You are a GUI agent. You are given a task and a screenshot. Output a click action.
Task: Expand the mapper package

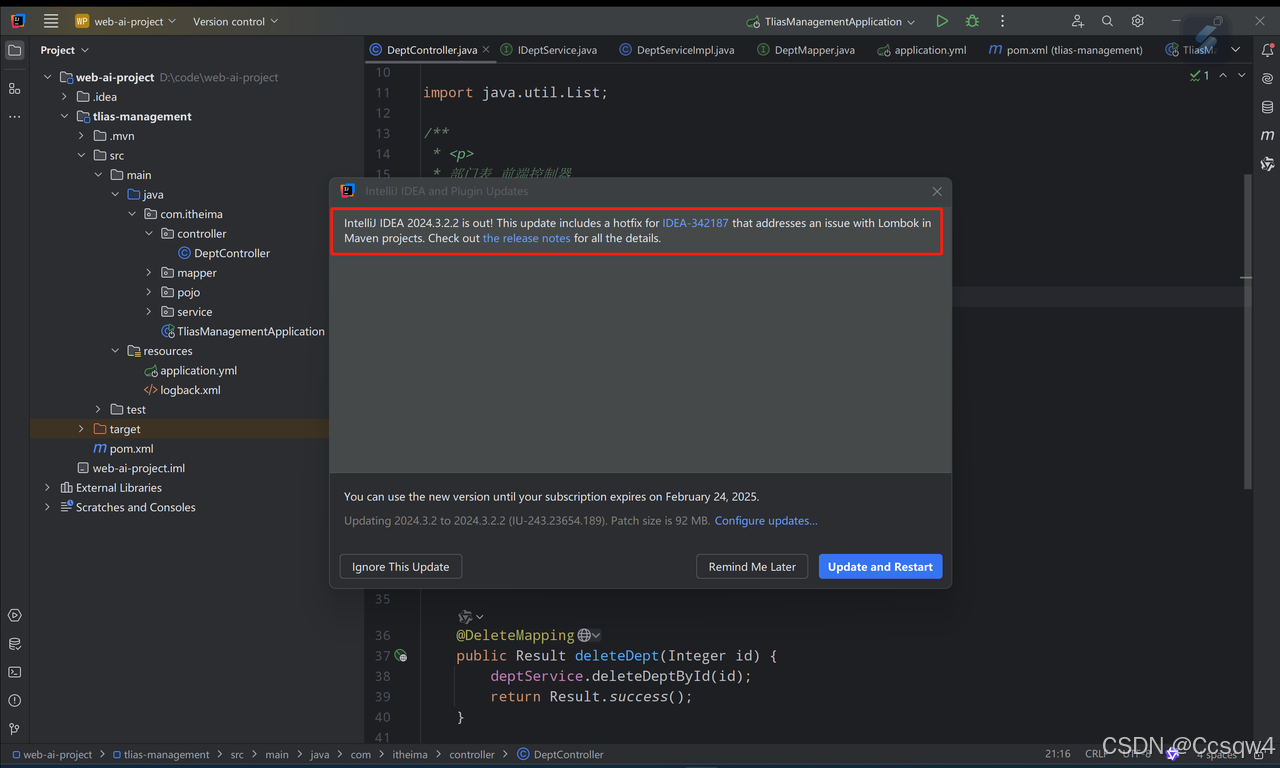149,273
